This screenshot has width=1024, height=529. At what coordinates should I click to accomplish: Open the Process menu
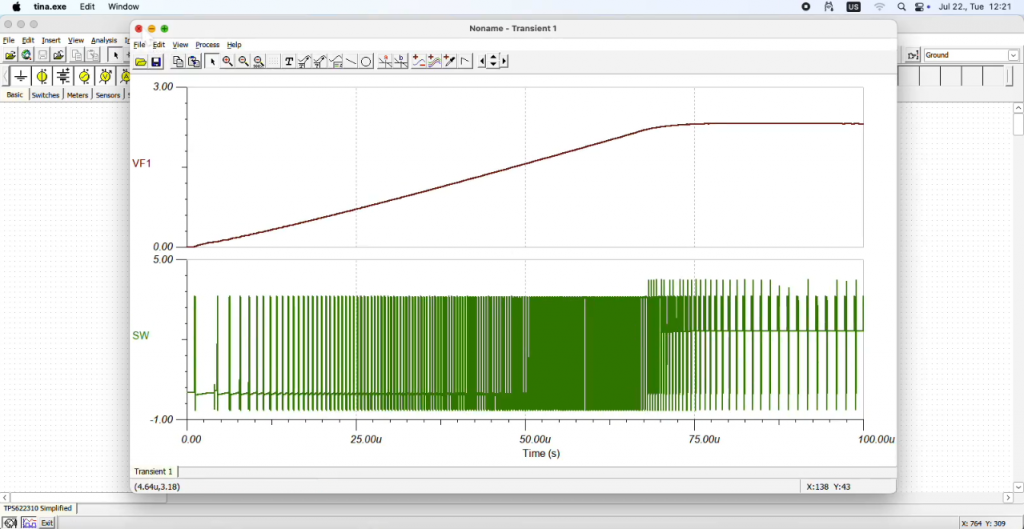[x=208, y=44]
